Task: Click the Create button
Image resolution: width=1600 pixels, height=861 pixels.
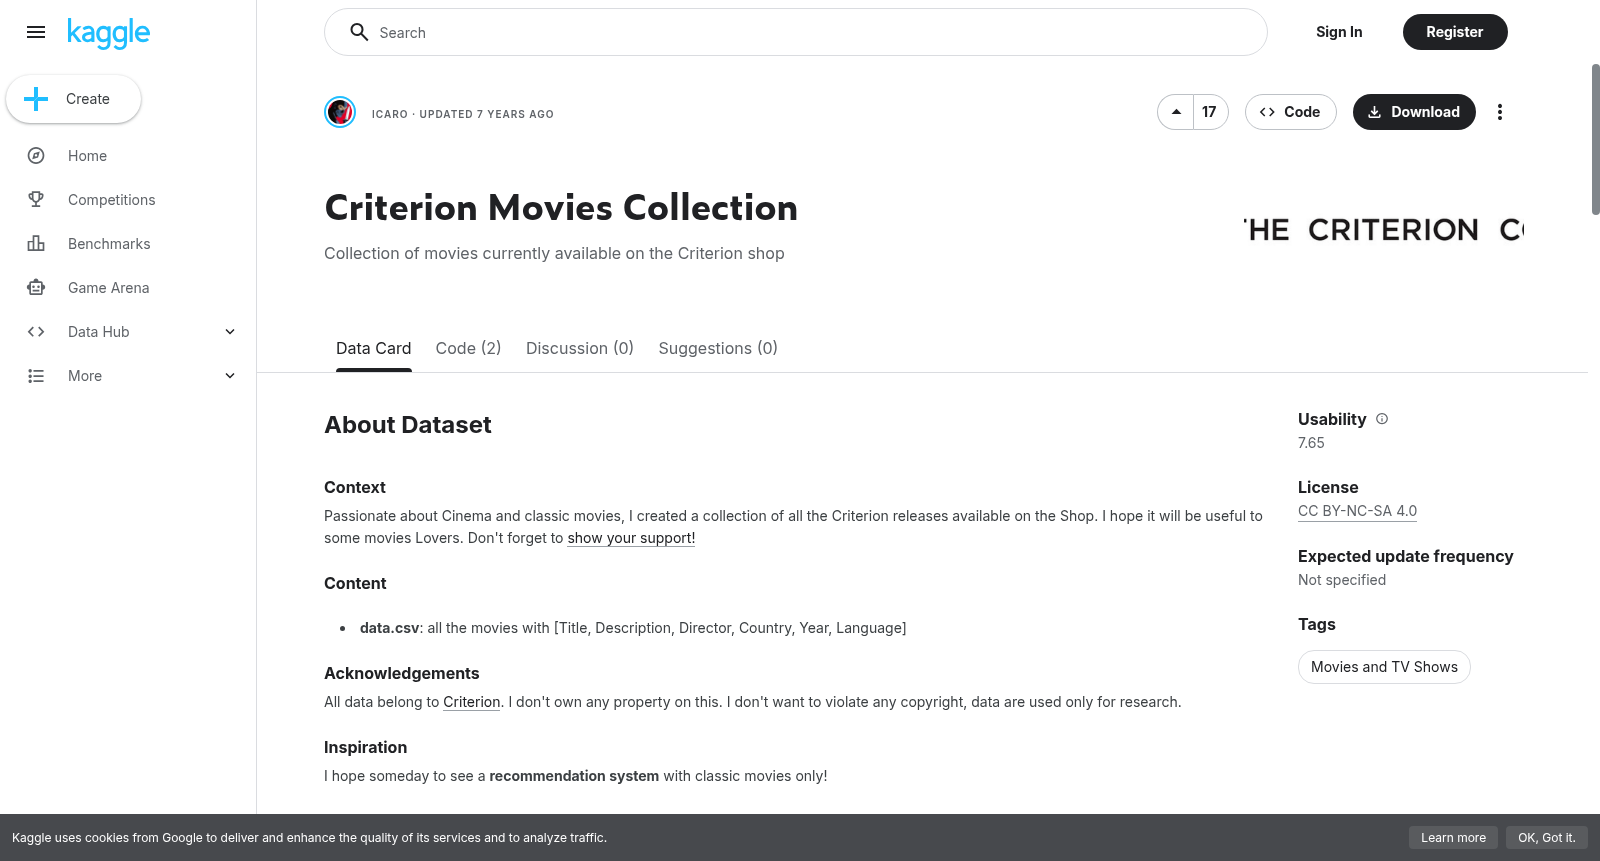Action: coord(73,99)
